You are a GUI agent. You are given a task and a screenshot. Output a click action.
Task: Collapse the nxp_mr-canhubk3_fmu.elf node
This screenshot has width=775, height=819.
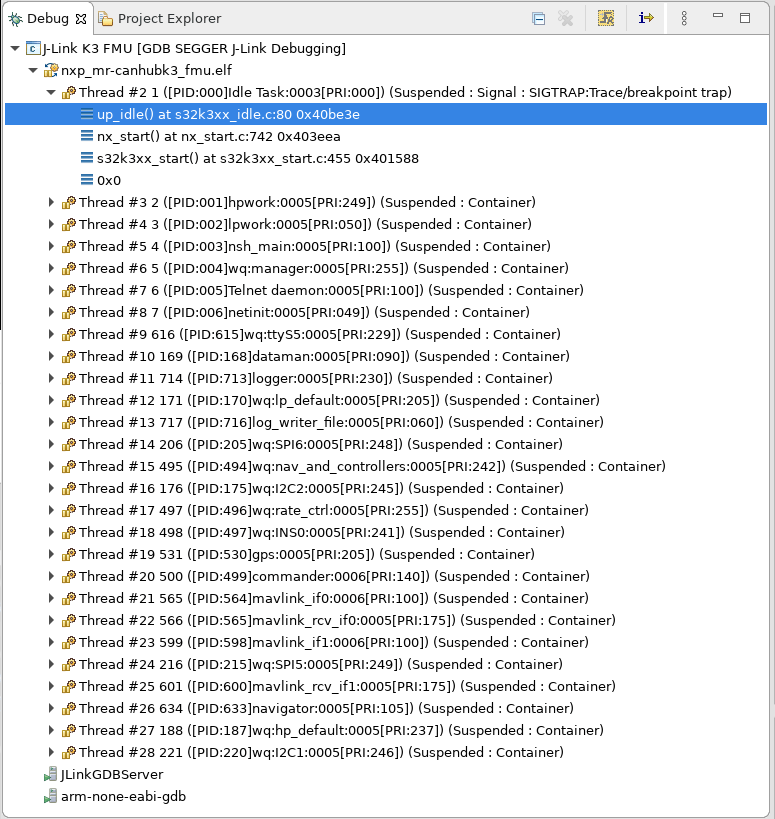(x=33, y=70)
